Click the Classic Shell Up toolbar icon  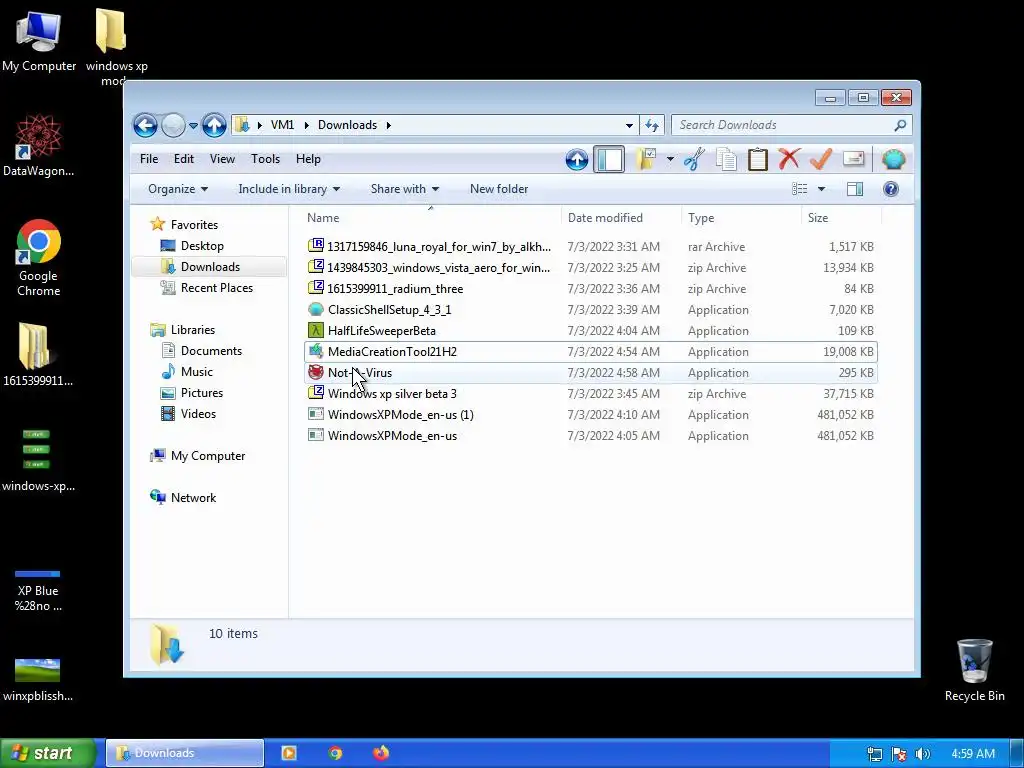pos(577,159)
